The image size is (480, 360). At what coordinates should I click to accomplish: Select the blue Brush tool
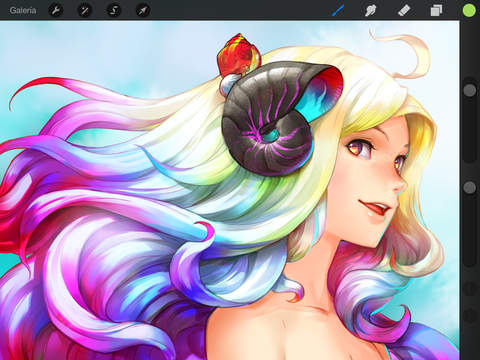click(x=338, y=10)
